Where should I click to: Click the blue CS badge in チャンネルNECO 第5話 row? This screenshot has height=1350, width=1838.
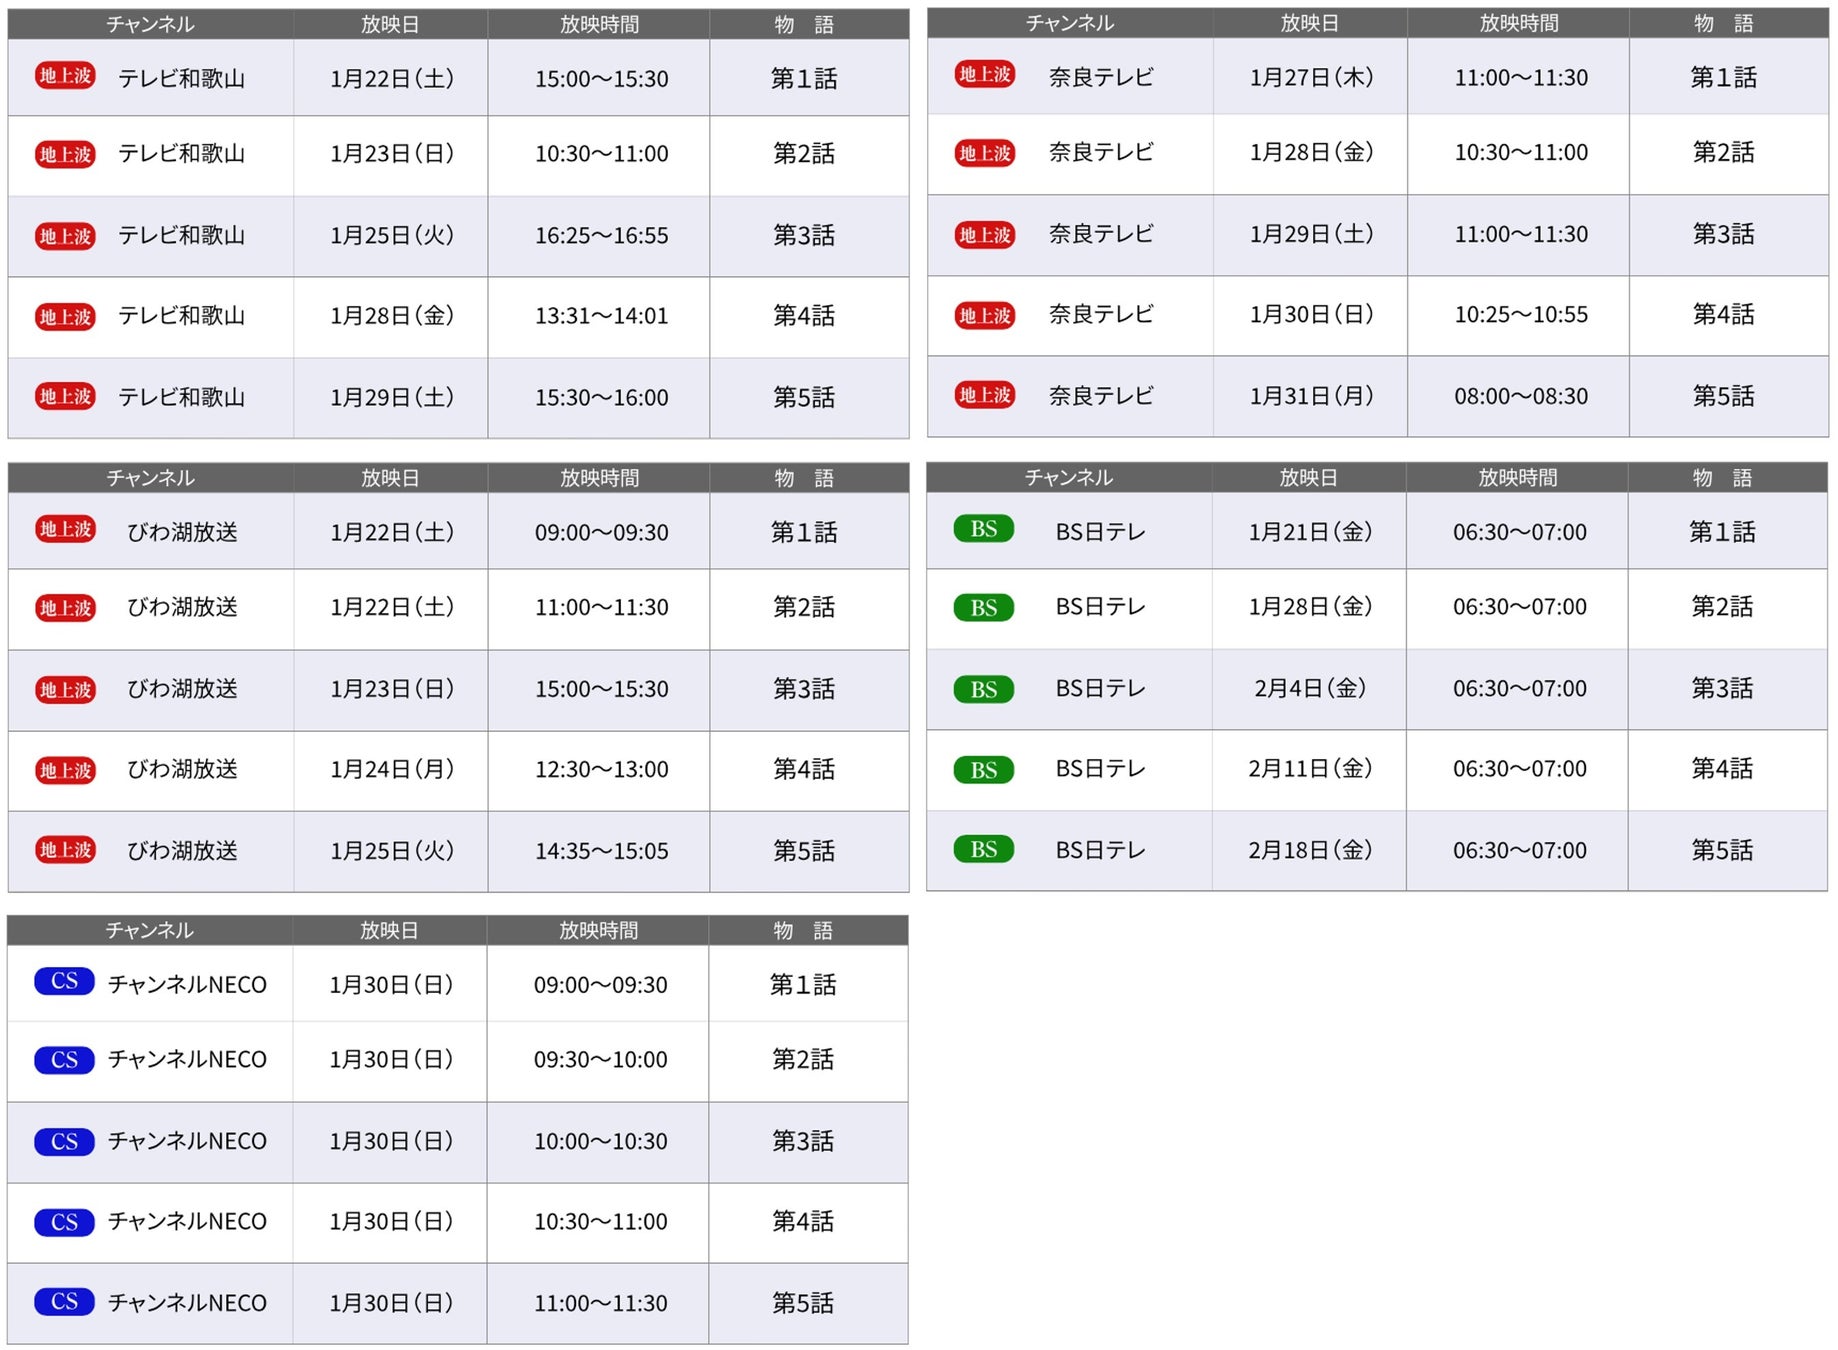(x=64, y=1302)
